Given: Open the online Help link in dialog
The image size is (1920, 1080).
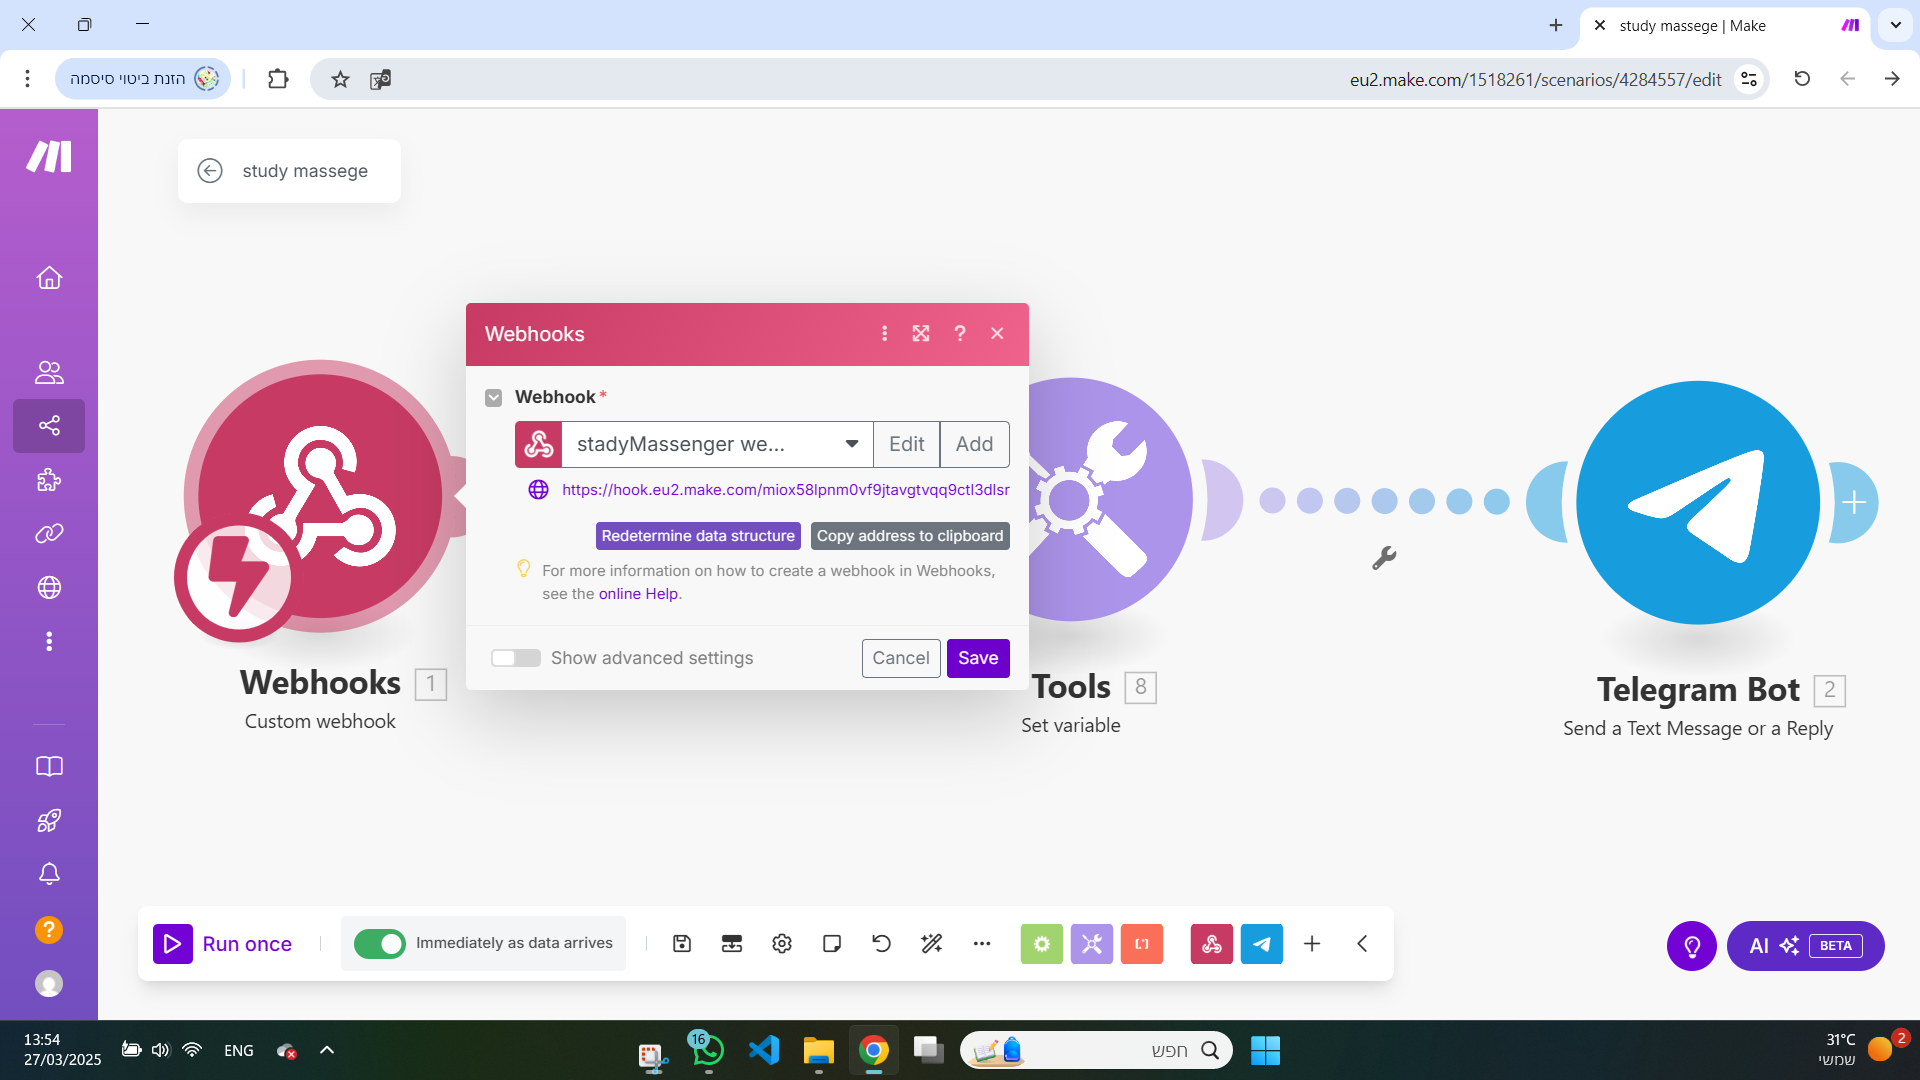Looking at the screenshot, I should 637,593.
